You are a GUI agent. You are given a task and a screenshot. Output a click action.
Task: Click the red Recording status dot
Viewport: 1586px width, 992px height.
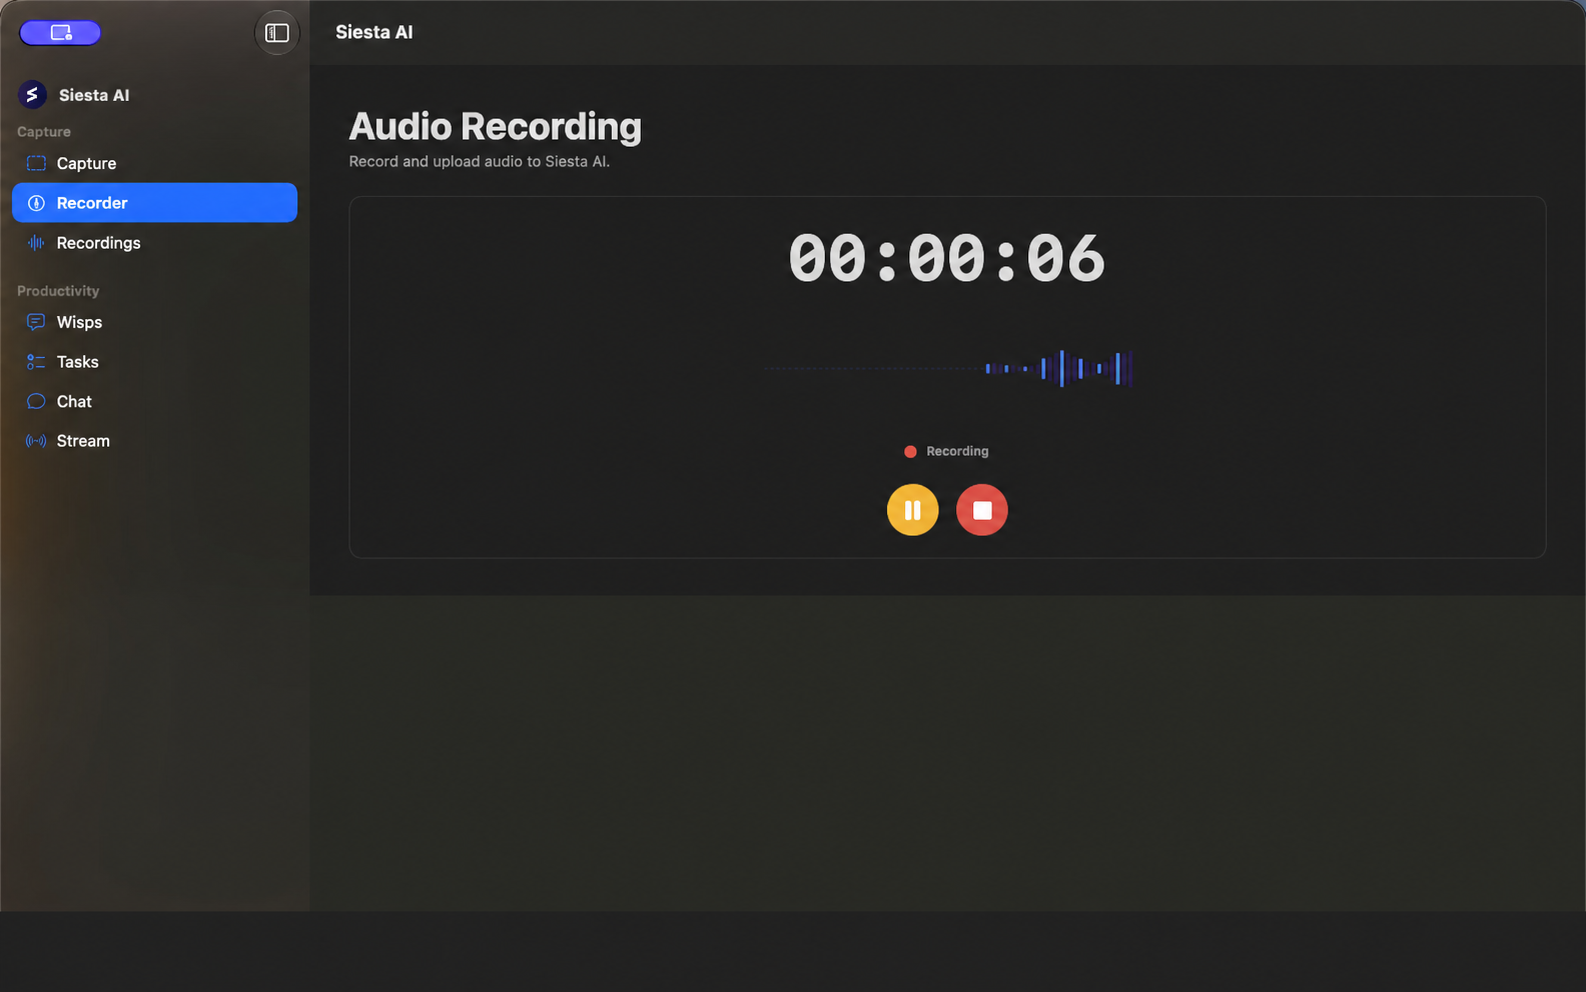(x=910, y=452)
